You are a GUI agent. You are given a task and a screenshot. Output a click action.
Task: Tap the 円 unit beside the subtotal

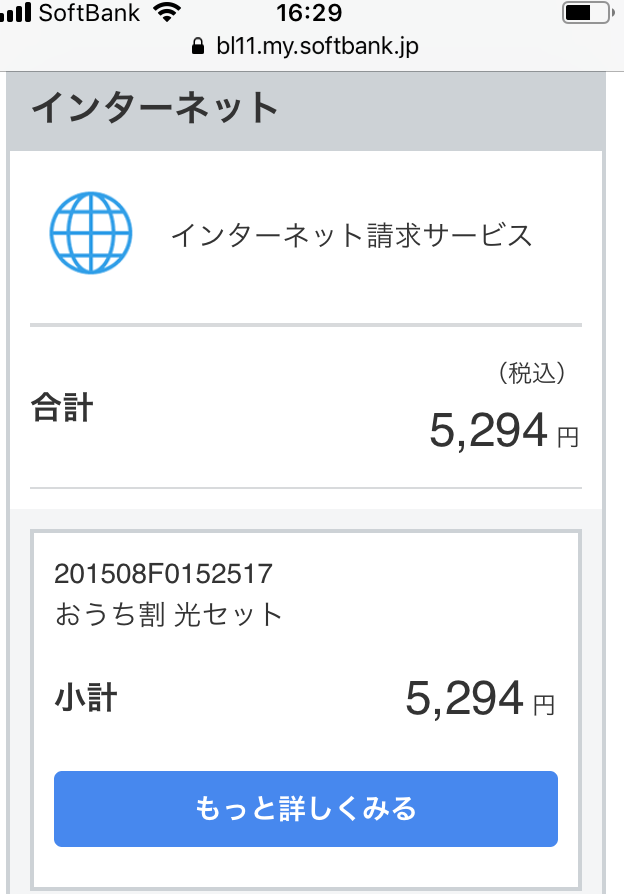[544, 705]
